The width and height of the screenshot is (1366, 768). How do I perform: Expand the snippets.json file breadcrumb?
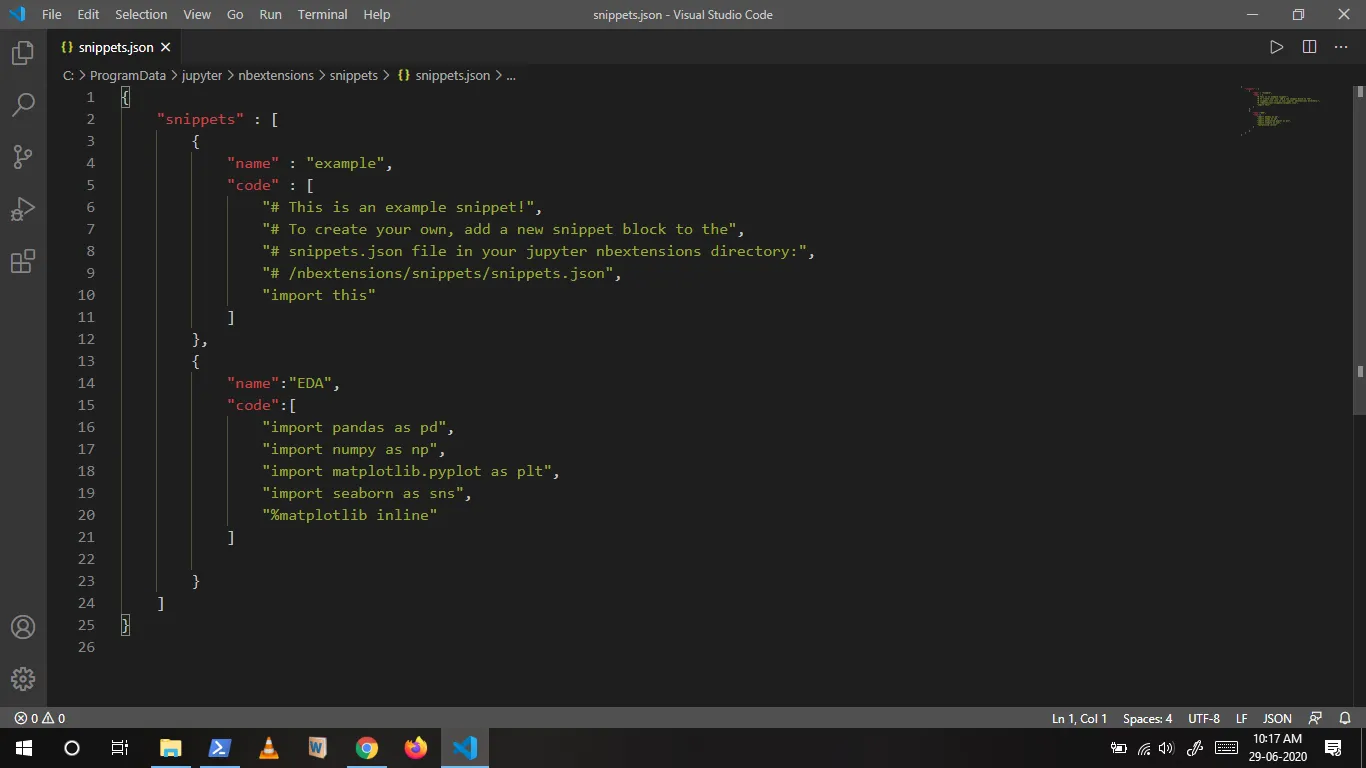click(x=444, y=75)
